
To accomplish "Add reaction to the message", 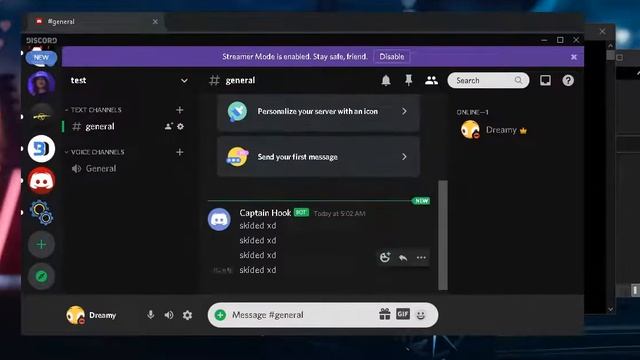I will click(x=384, y=258).
